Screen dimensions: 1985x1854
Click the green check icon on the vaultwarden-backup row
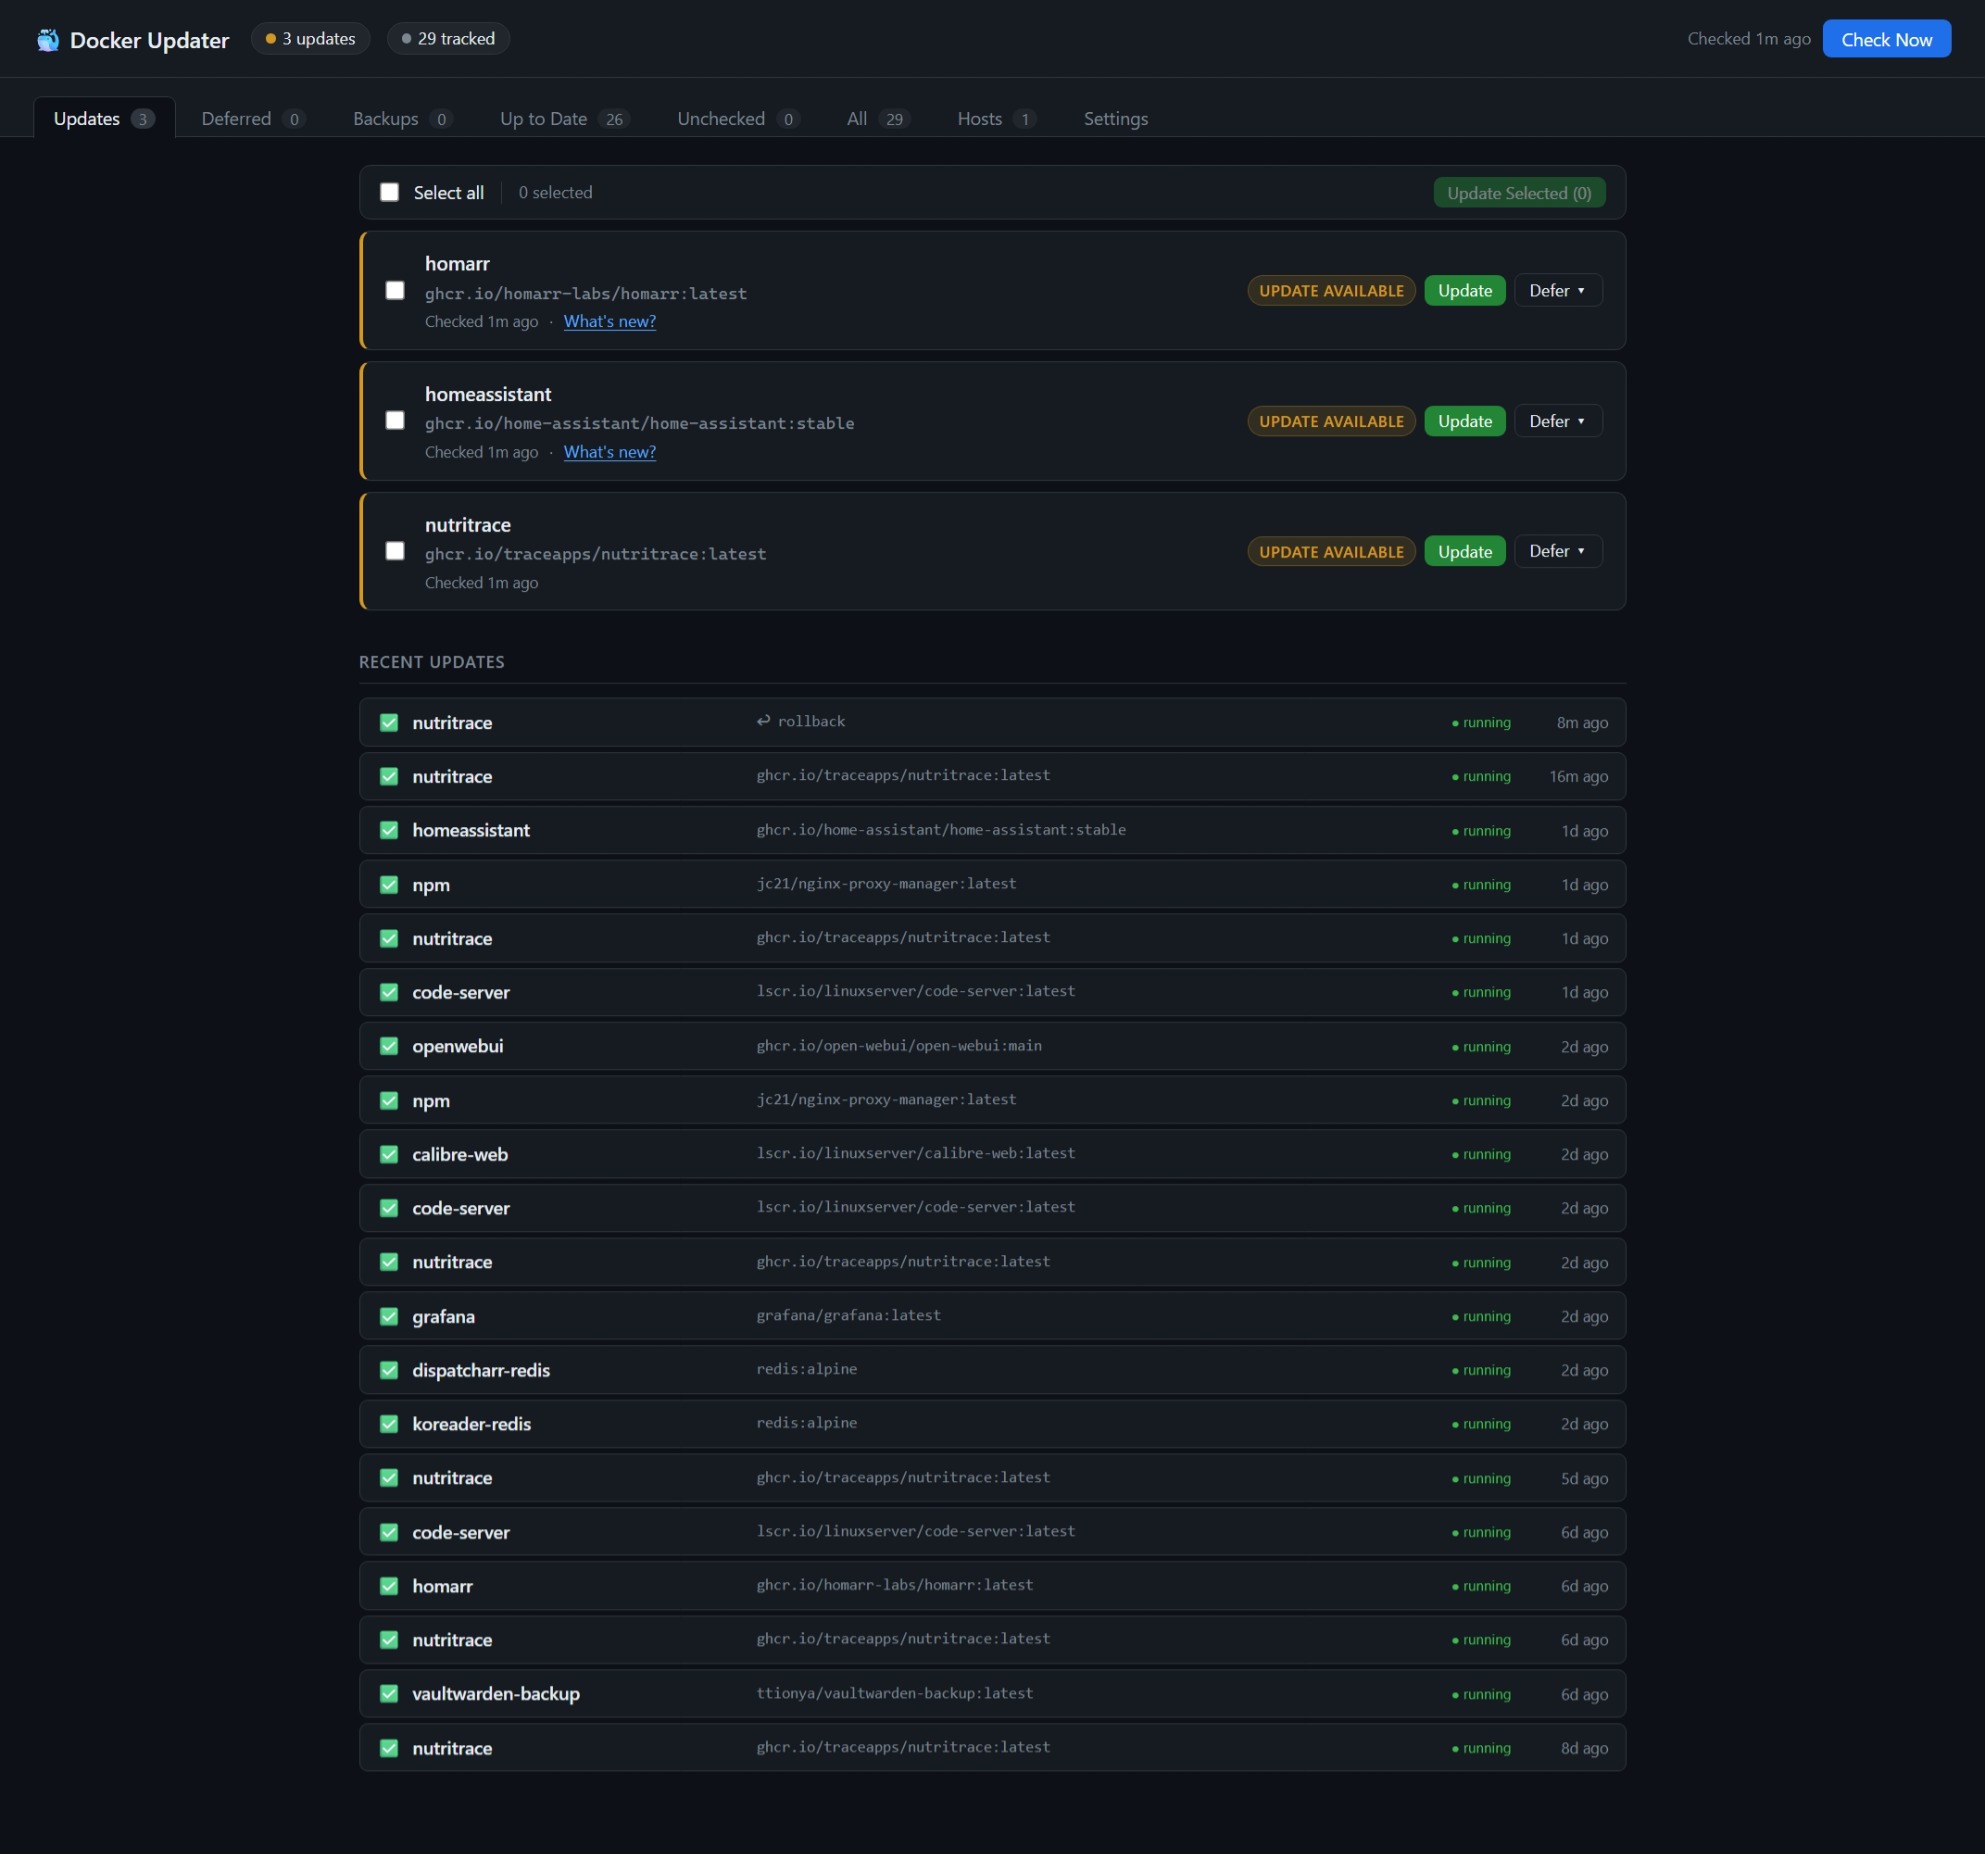pos(389,1694)
